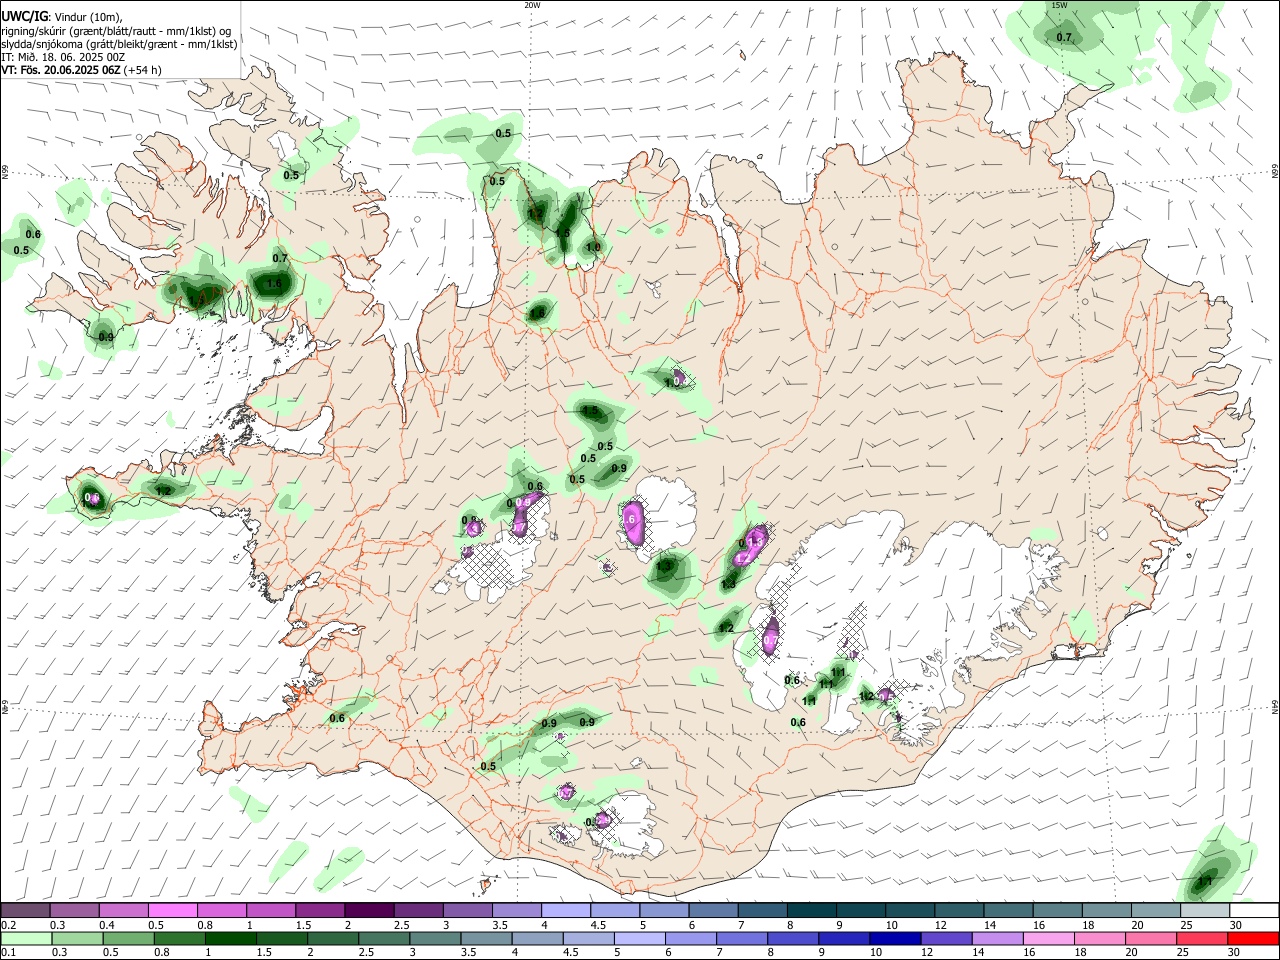1280x960 pixels.
Task: Select the bright red swatch after 30 on rain scale
Action: click(x=1254, y=939)
